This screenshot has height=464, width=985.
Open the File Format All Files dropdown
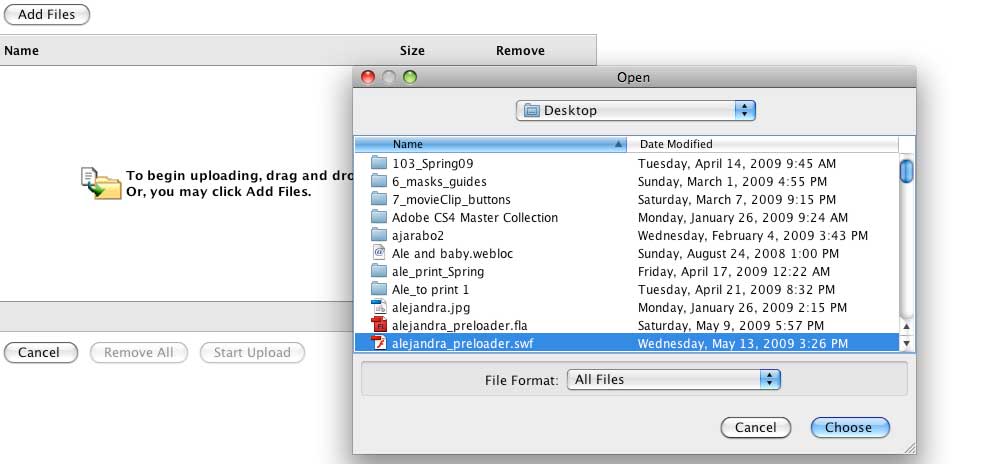(x=673, y=379)
